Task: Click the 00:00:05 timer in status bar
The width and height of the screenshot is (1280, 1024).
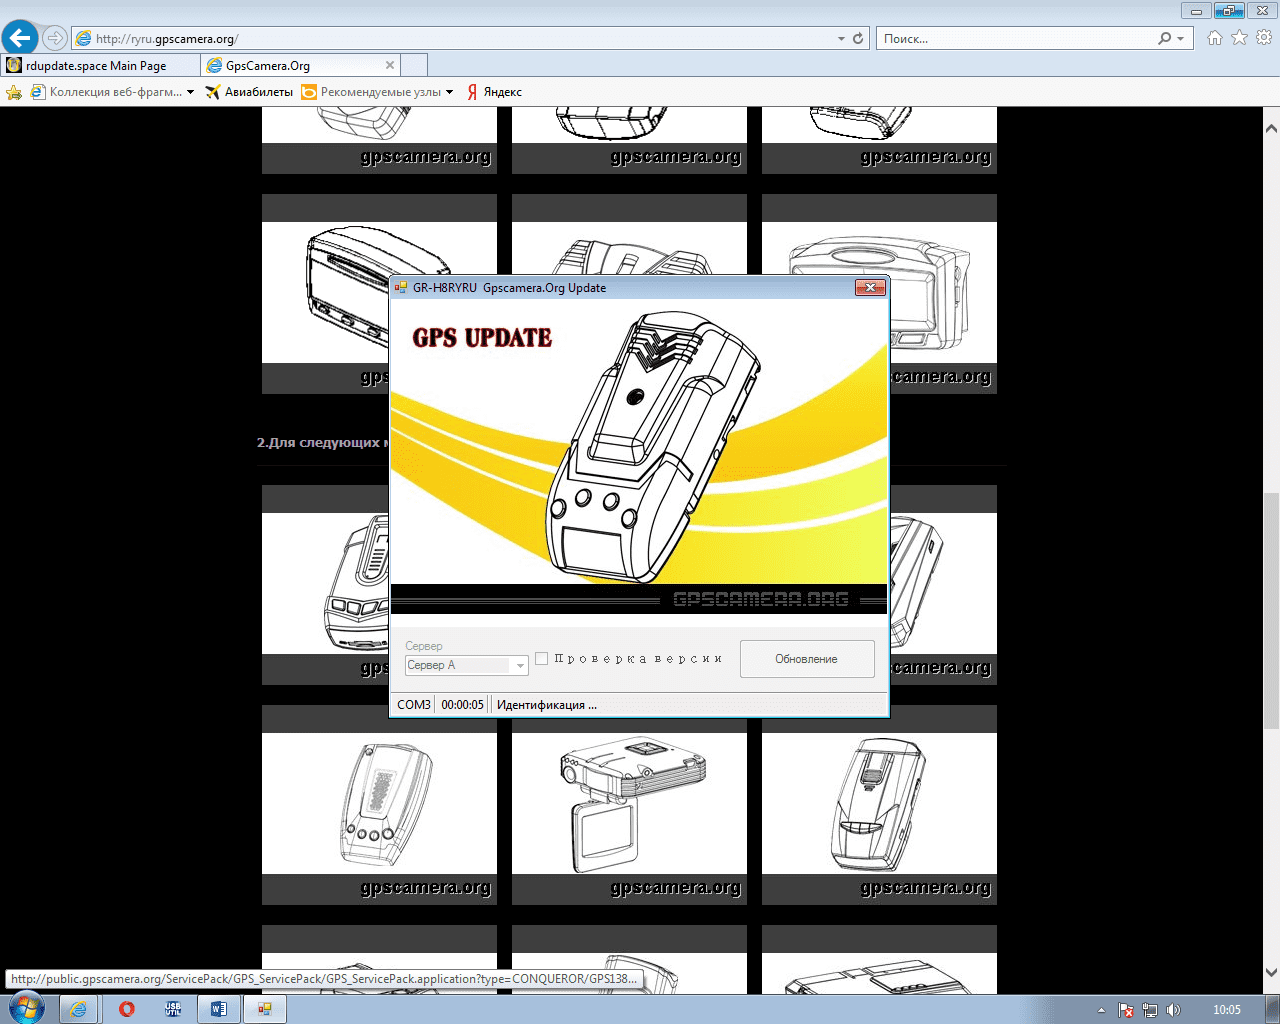Action: [462, 705]
